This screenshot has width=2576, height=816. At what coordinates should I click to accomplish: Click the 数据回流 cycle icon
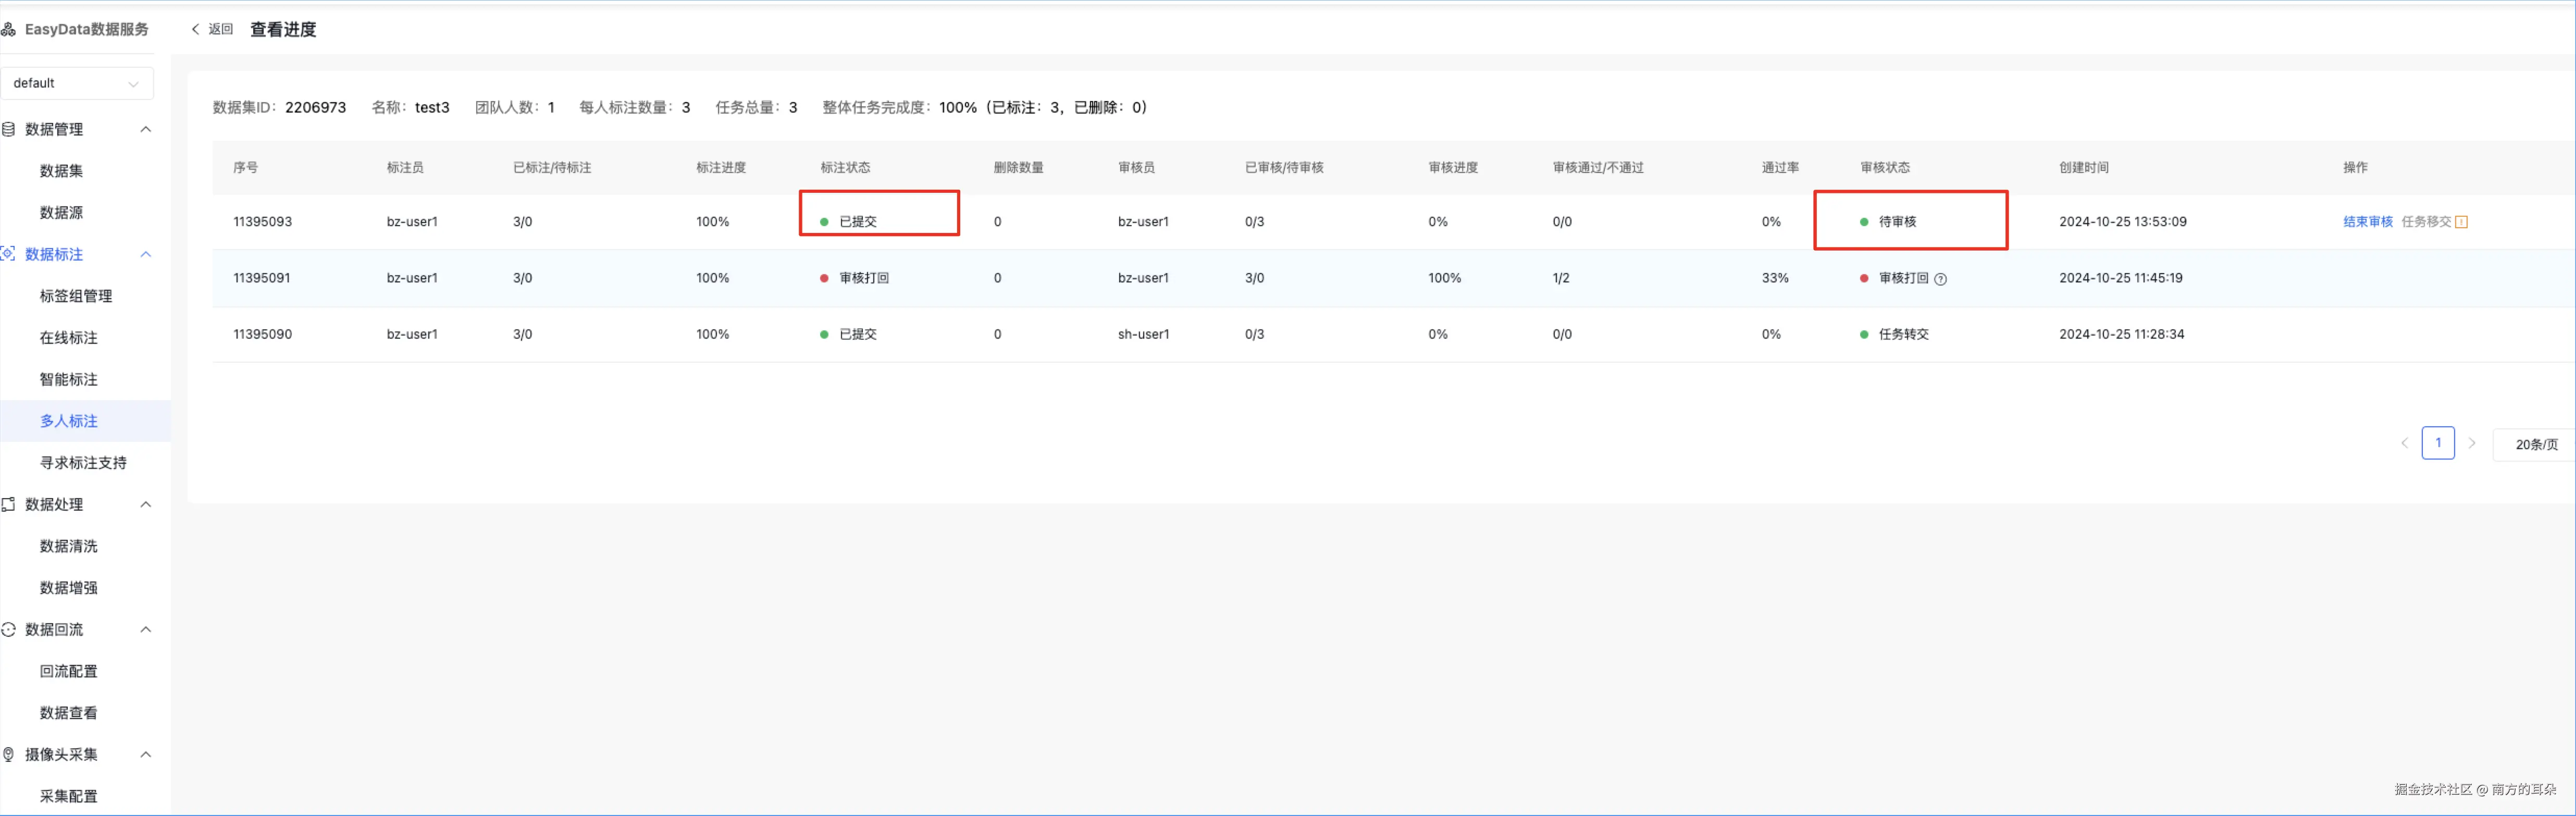point(8,629)
